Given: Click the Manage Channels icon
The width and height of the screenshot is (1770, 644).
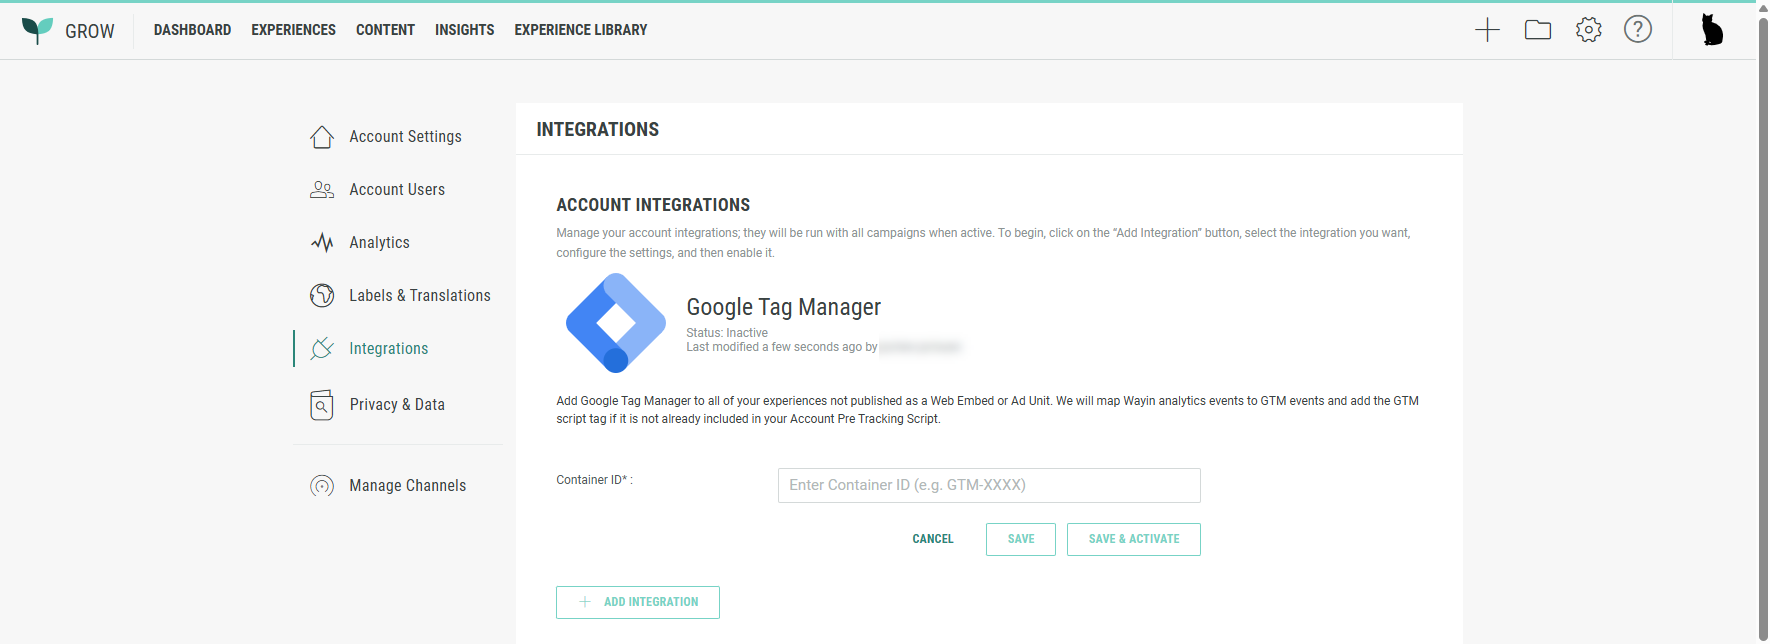Looking at the screenshot, I should click(322, 486).
